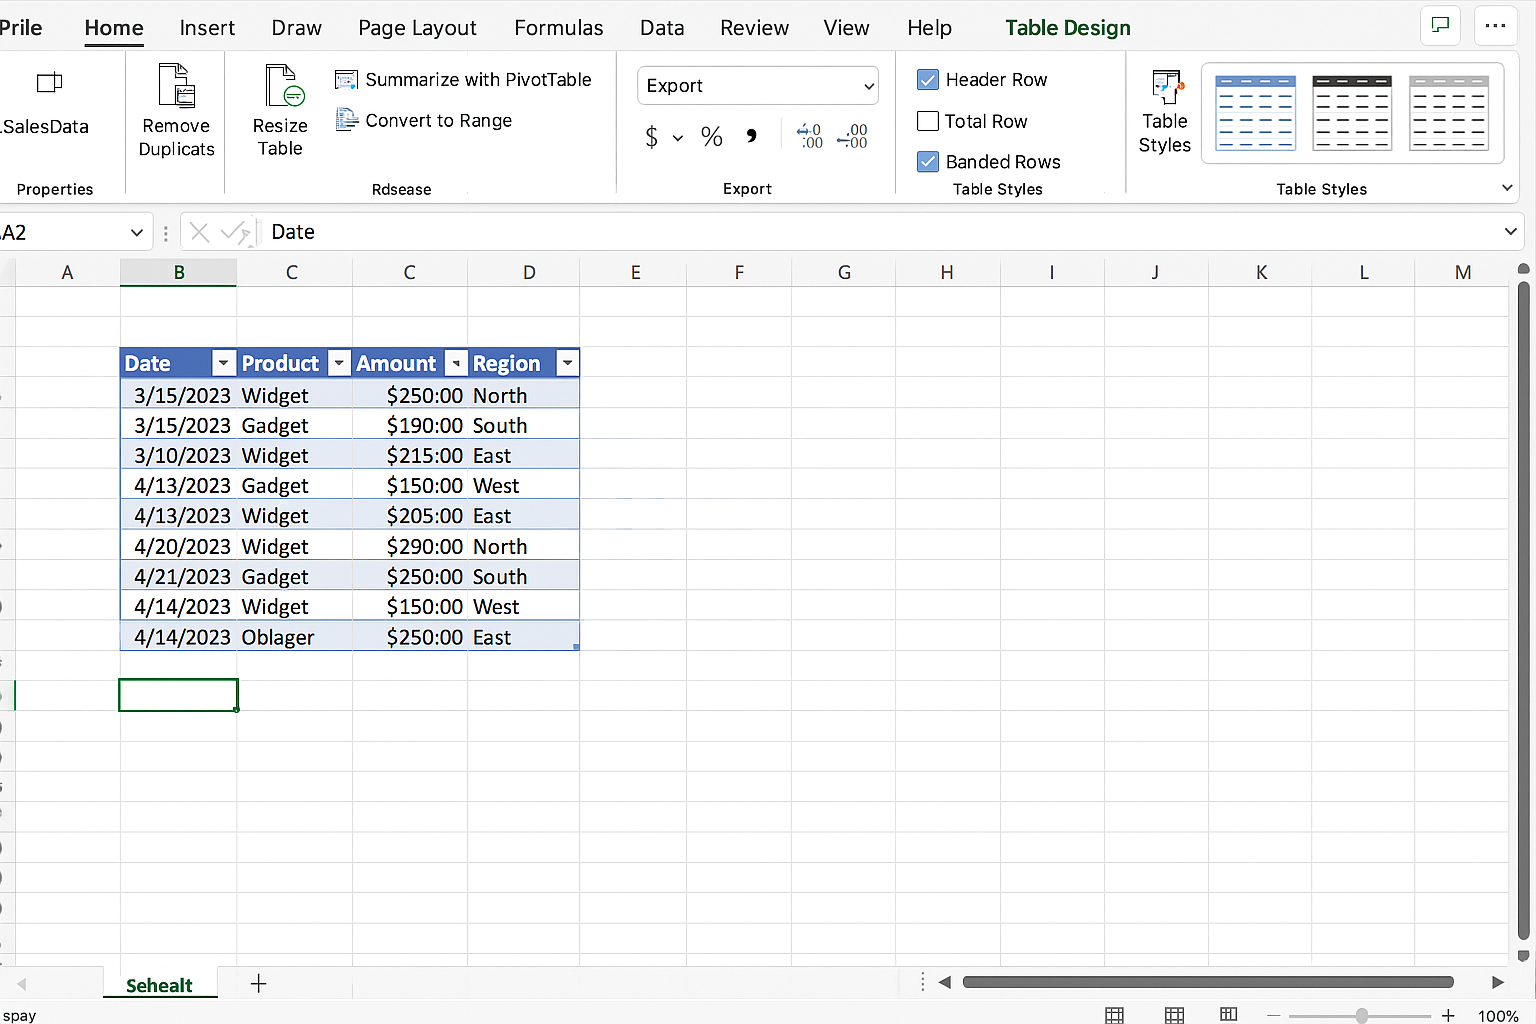Viewport: 1536px width, 1024px height.
Task: Open the Insert tab
Action: (207, 28)
